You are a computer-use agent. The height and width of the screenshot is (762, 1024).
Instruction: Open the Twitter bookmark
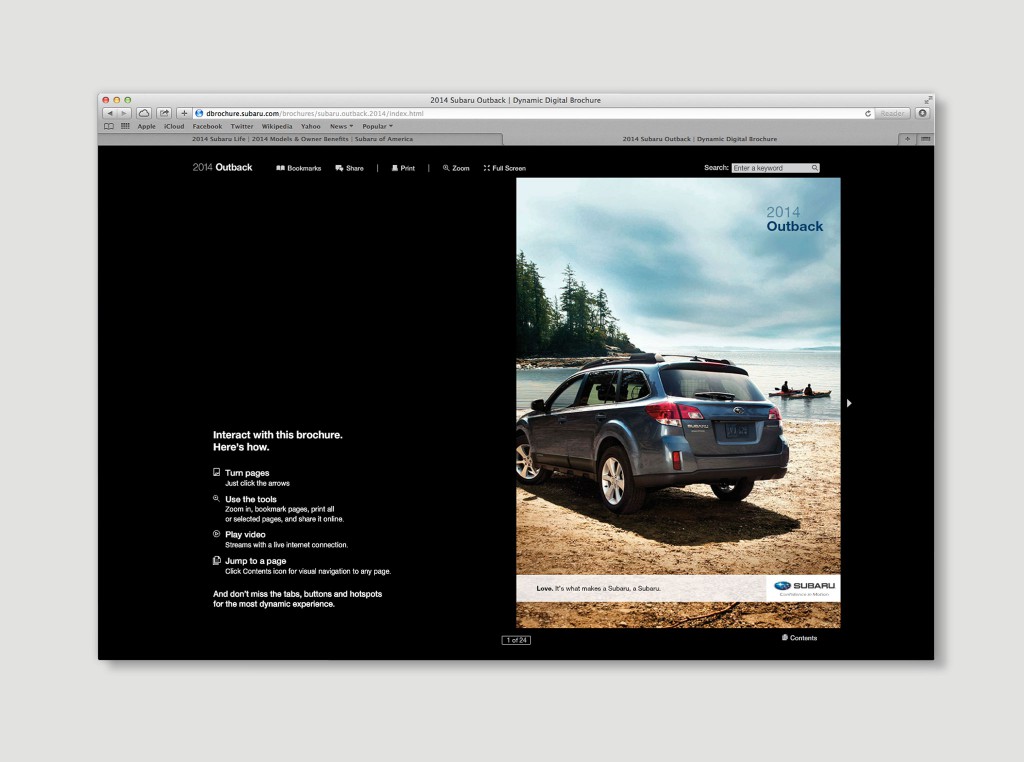[x=242, y=127]
